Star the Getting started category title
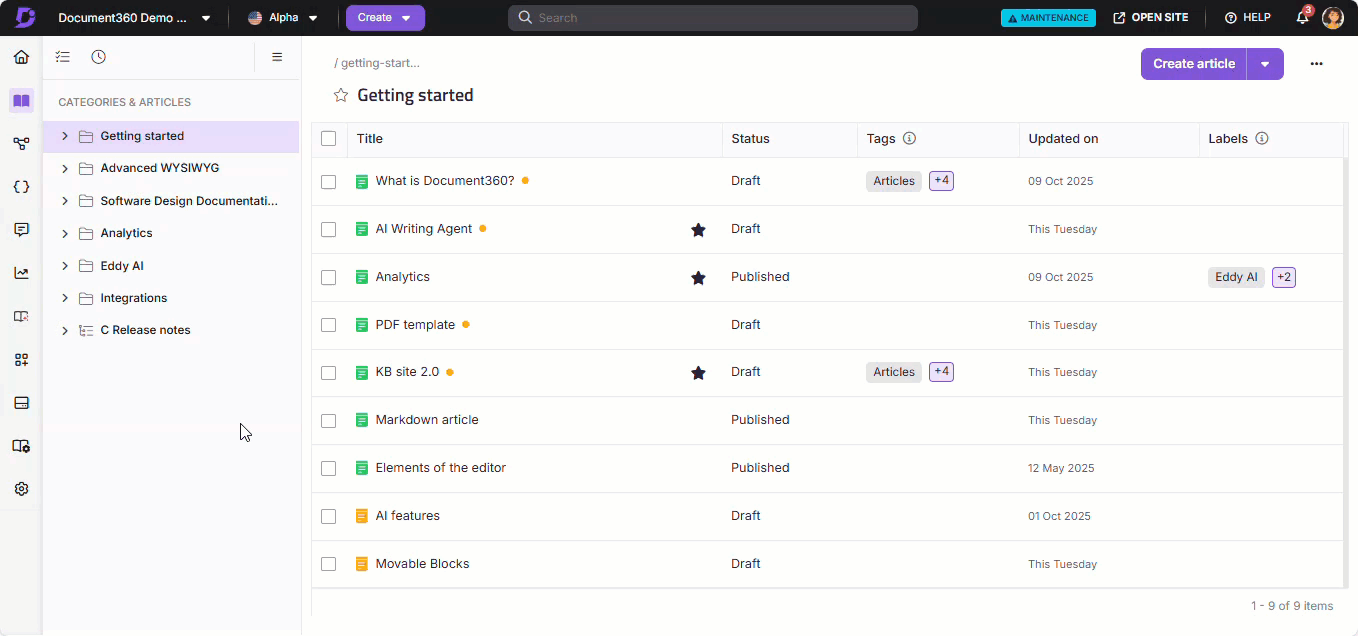Image resolution: width=1358 pixels, height=636 pixels. (341, 96)
